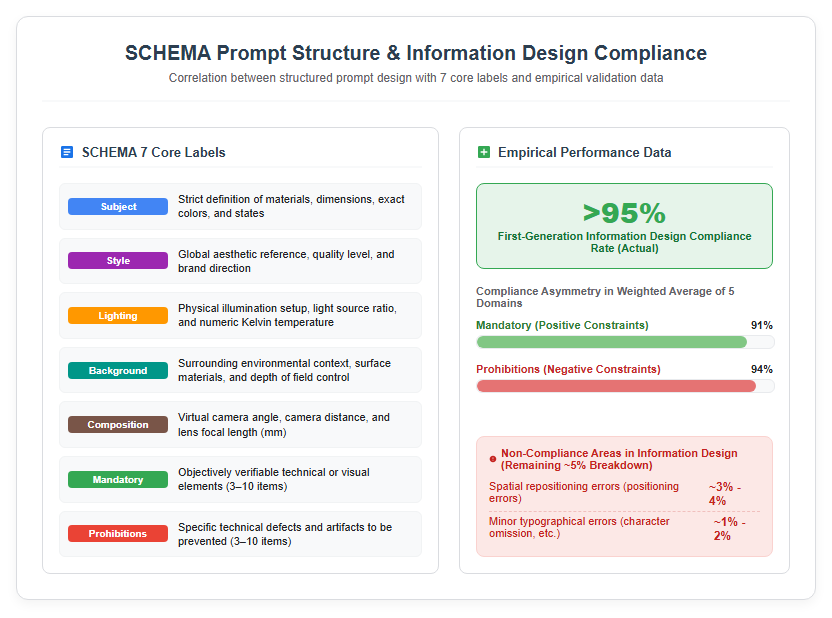The height and width of the screenshot is (618, 832).
Task: Click the Subject description about materials and dimensions
Action: pos(291,206)
